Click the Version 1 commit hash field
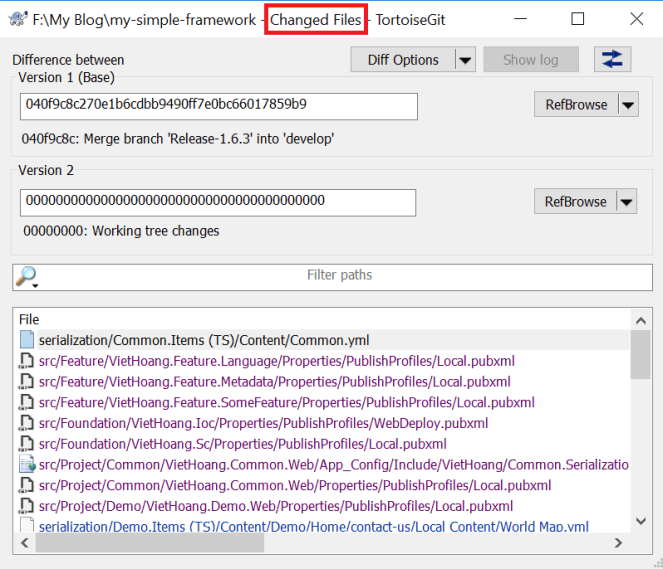Image resolution: width=663 pixels, height=569 pixels. click(x=218, y=105)
